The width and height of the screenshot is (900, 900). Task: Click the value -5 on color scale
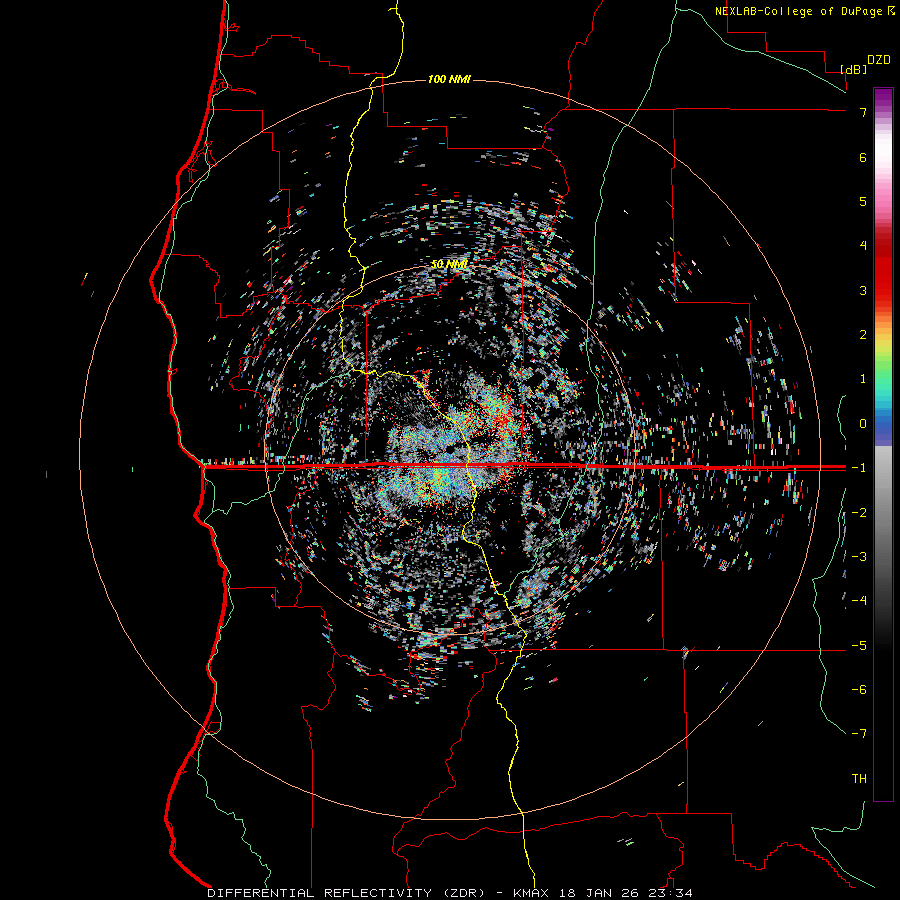859,646
